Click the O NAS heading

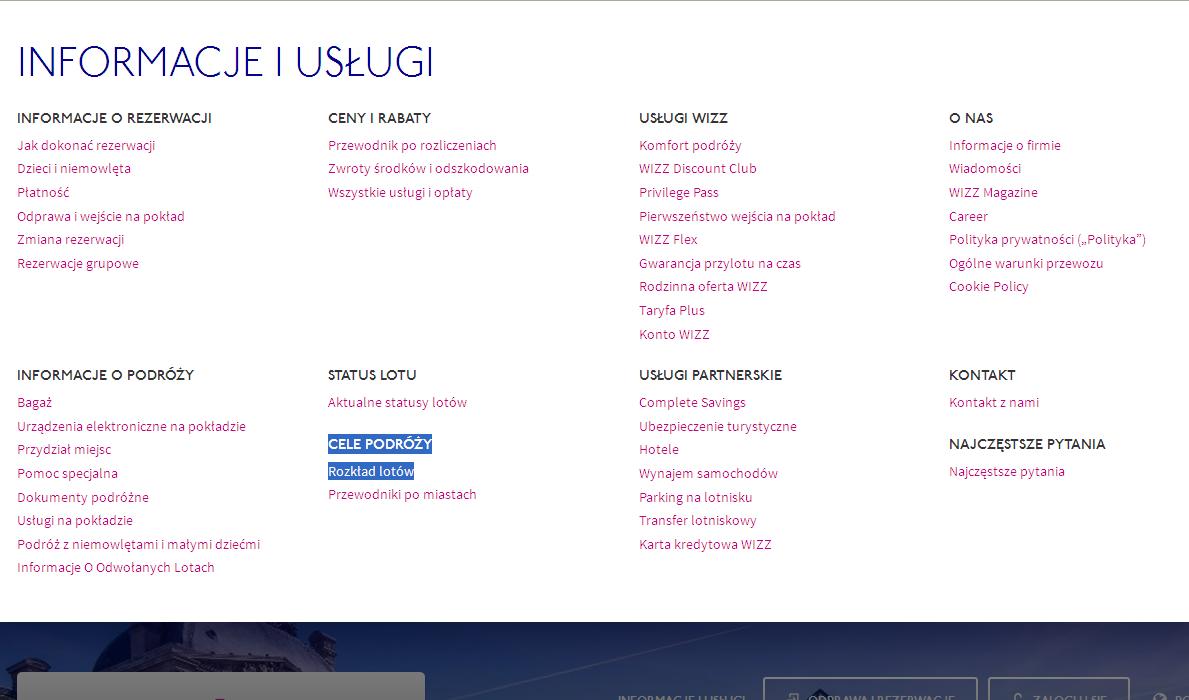click(971, 118)
